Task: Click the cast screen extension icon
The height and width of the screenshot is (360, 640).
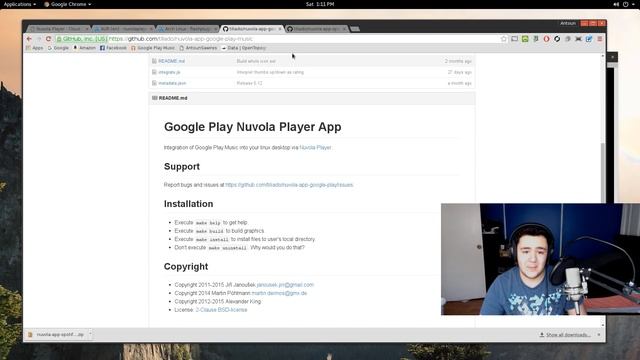Action: coord(515,39)
